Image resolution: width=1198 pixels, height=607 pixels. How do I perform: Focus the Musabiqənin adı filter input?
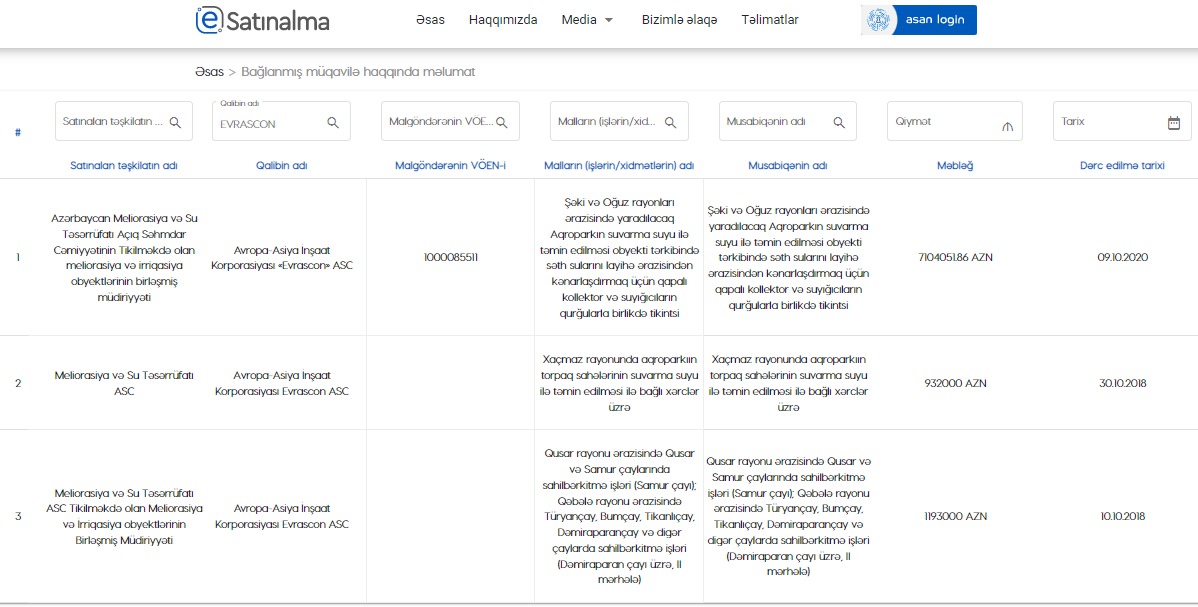788,122
